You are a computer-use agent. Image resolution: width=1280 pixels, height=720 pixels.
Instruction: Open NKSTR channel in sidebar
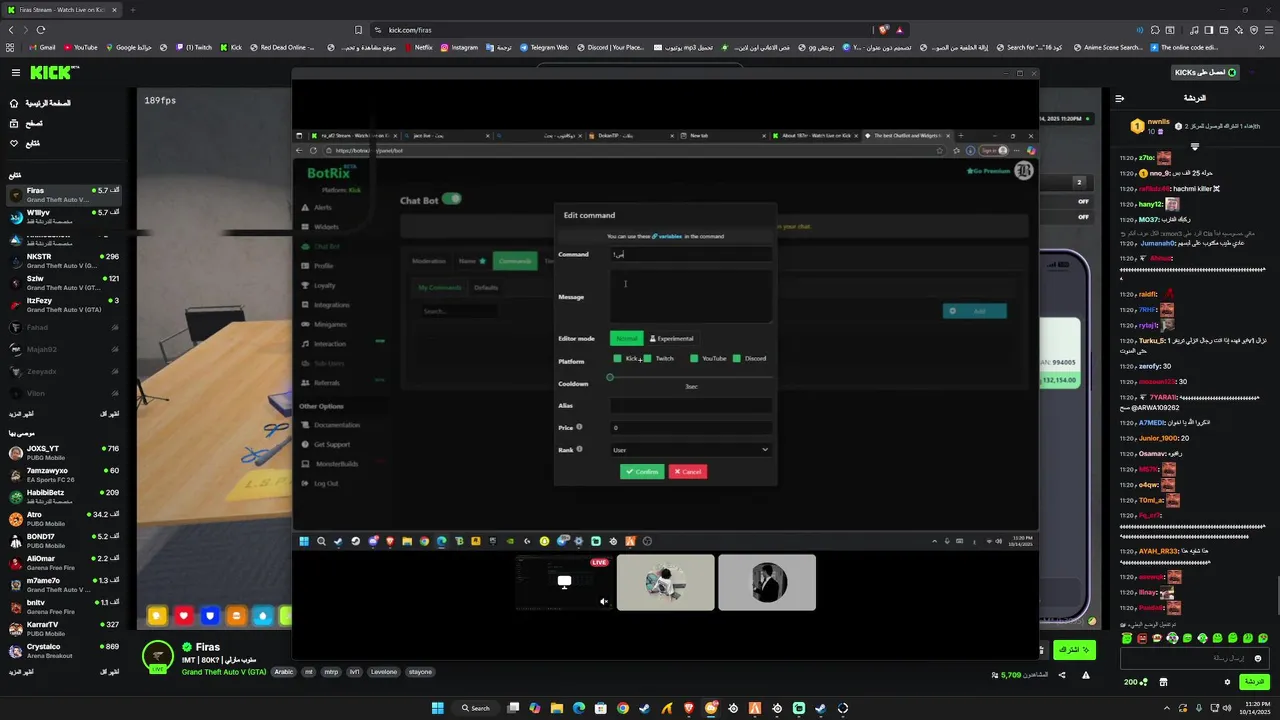pyautogui.click(x=63, y=261)
